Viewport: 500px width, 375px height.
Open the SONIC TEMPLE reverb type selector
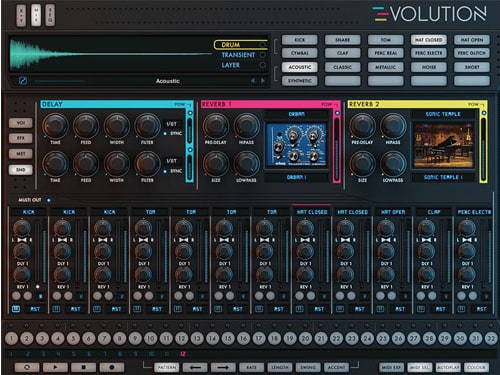click(x=443, y=114)
